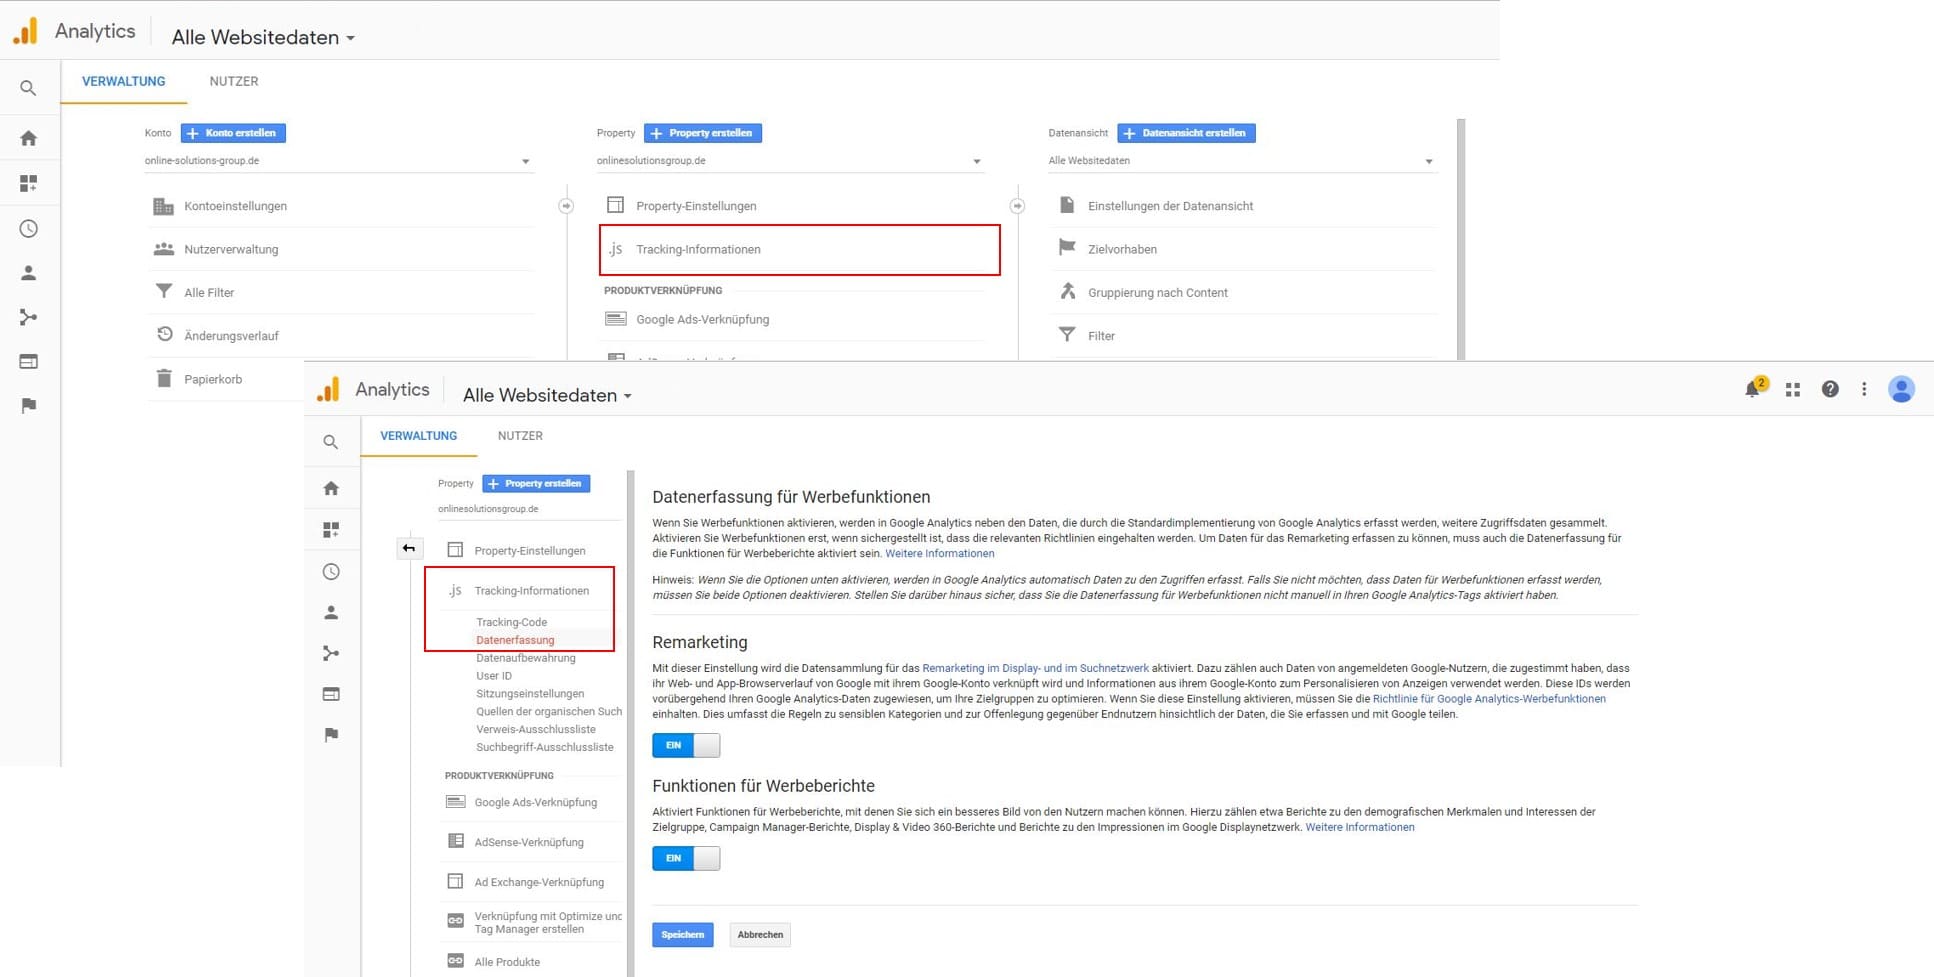1934x977 pixels.
Task: Switch to VERWALTUNG tab in the lower window
Action: 419,436
